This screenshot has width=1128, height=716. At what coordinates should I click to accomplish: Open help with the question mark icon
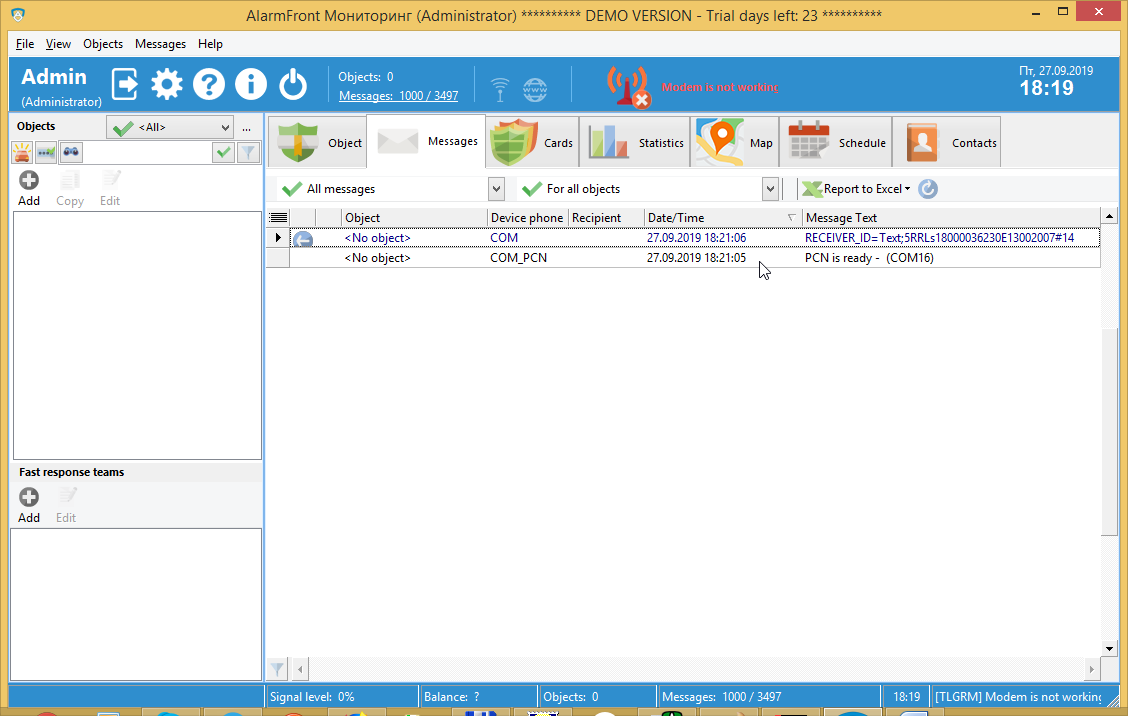[x=209, y=84]
